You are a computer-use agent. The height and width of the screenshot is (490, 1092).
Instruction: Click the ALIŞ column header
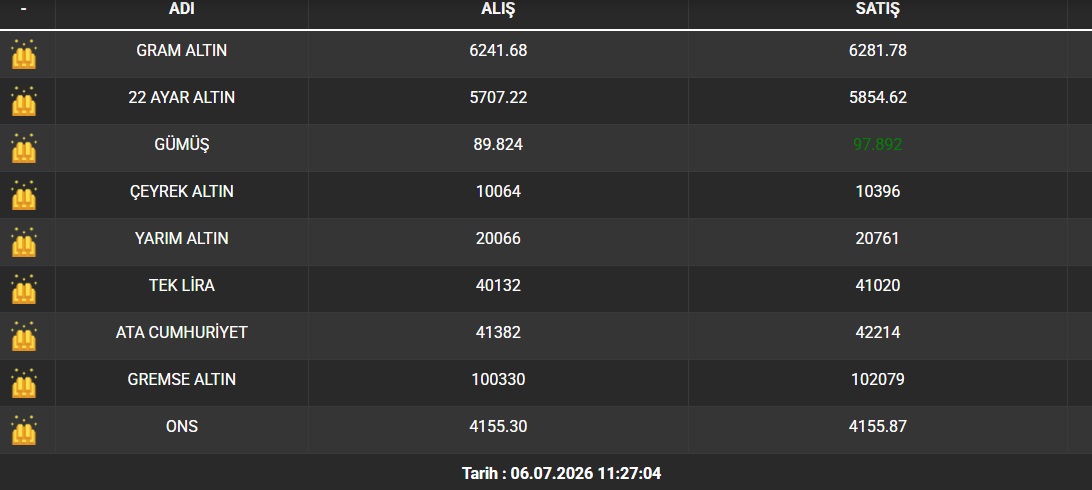(x=498, y=9)
